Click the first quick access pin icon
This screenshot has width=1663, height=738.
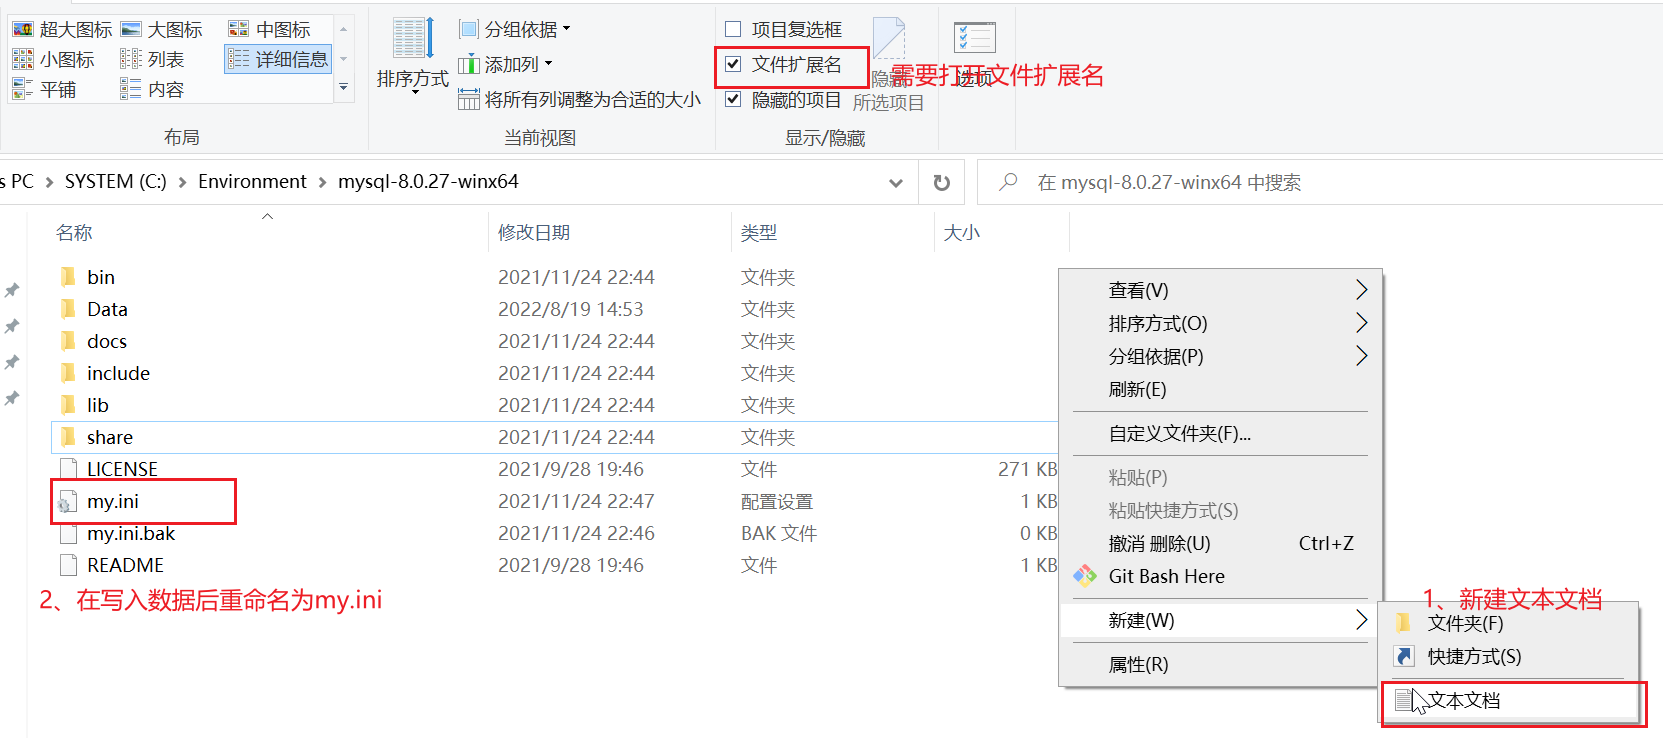coord(12,290)
